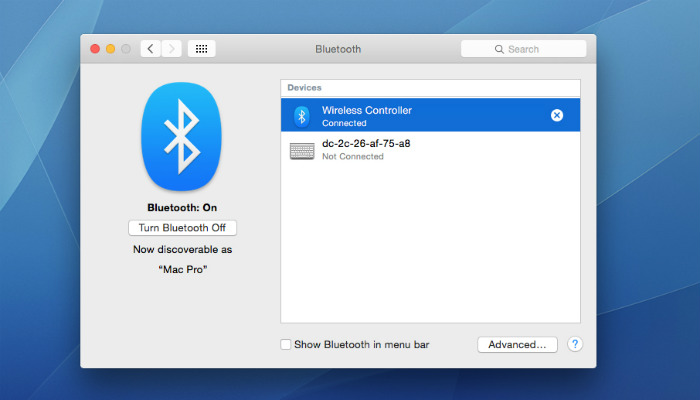Open Bluetooth help with the question mark
Screen dimensions: 700x400
(575, 344)
